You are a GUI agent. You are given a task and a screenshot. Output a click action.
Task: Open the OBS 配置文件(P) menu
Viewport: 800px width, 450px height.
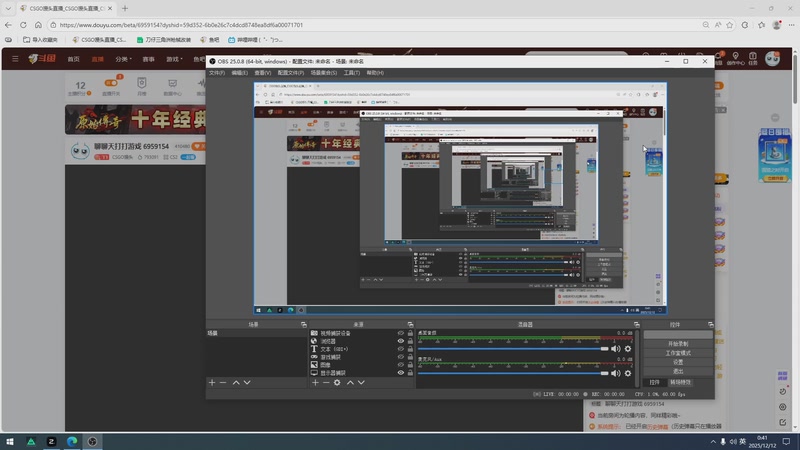click(291, 73)
